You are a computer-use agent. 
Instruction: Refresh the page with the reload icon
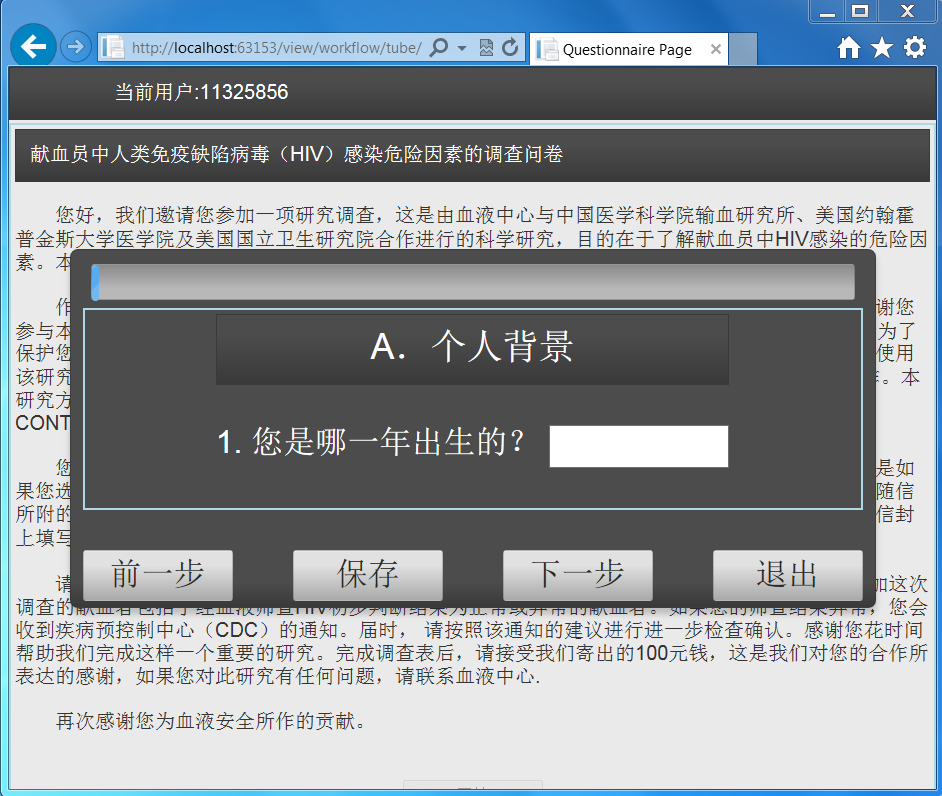(x=510, y=48)
